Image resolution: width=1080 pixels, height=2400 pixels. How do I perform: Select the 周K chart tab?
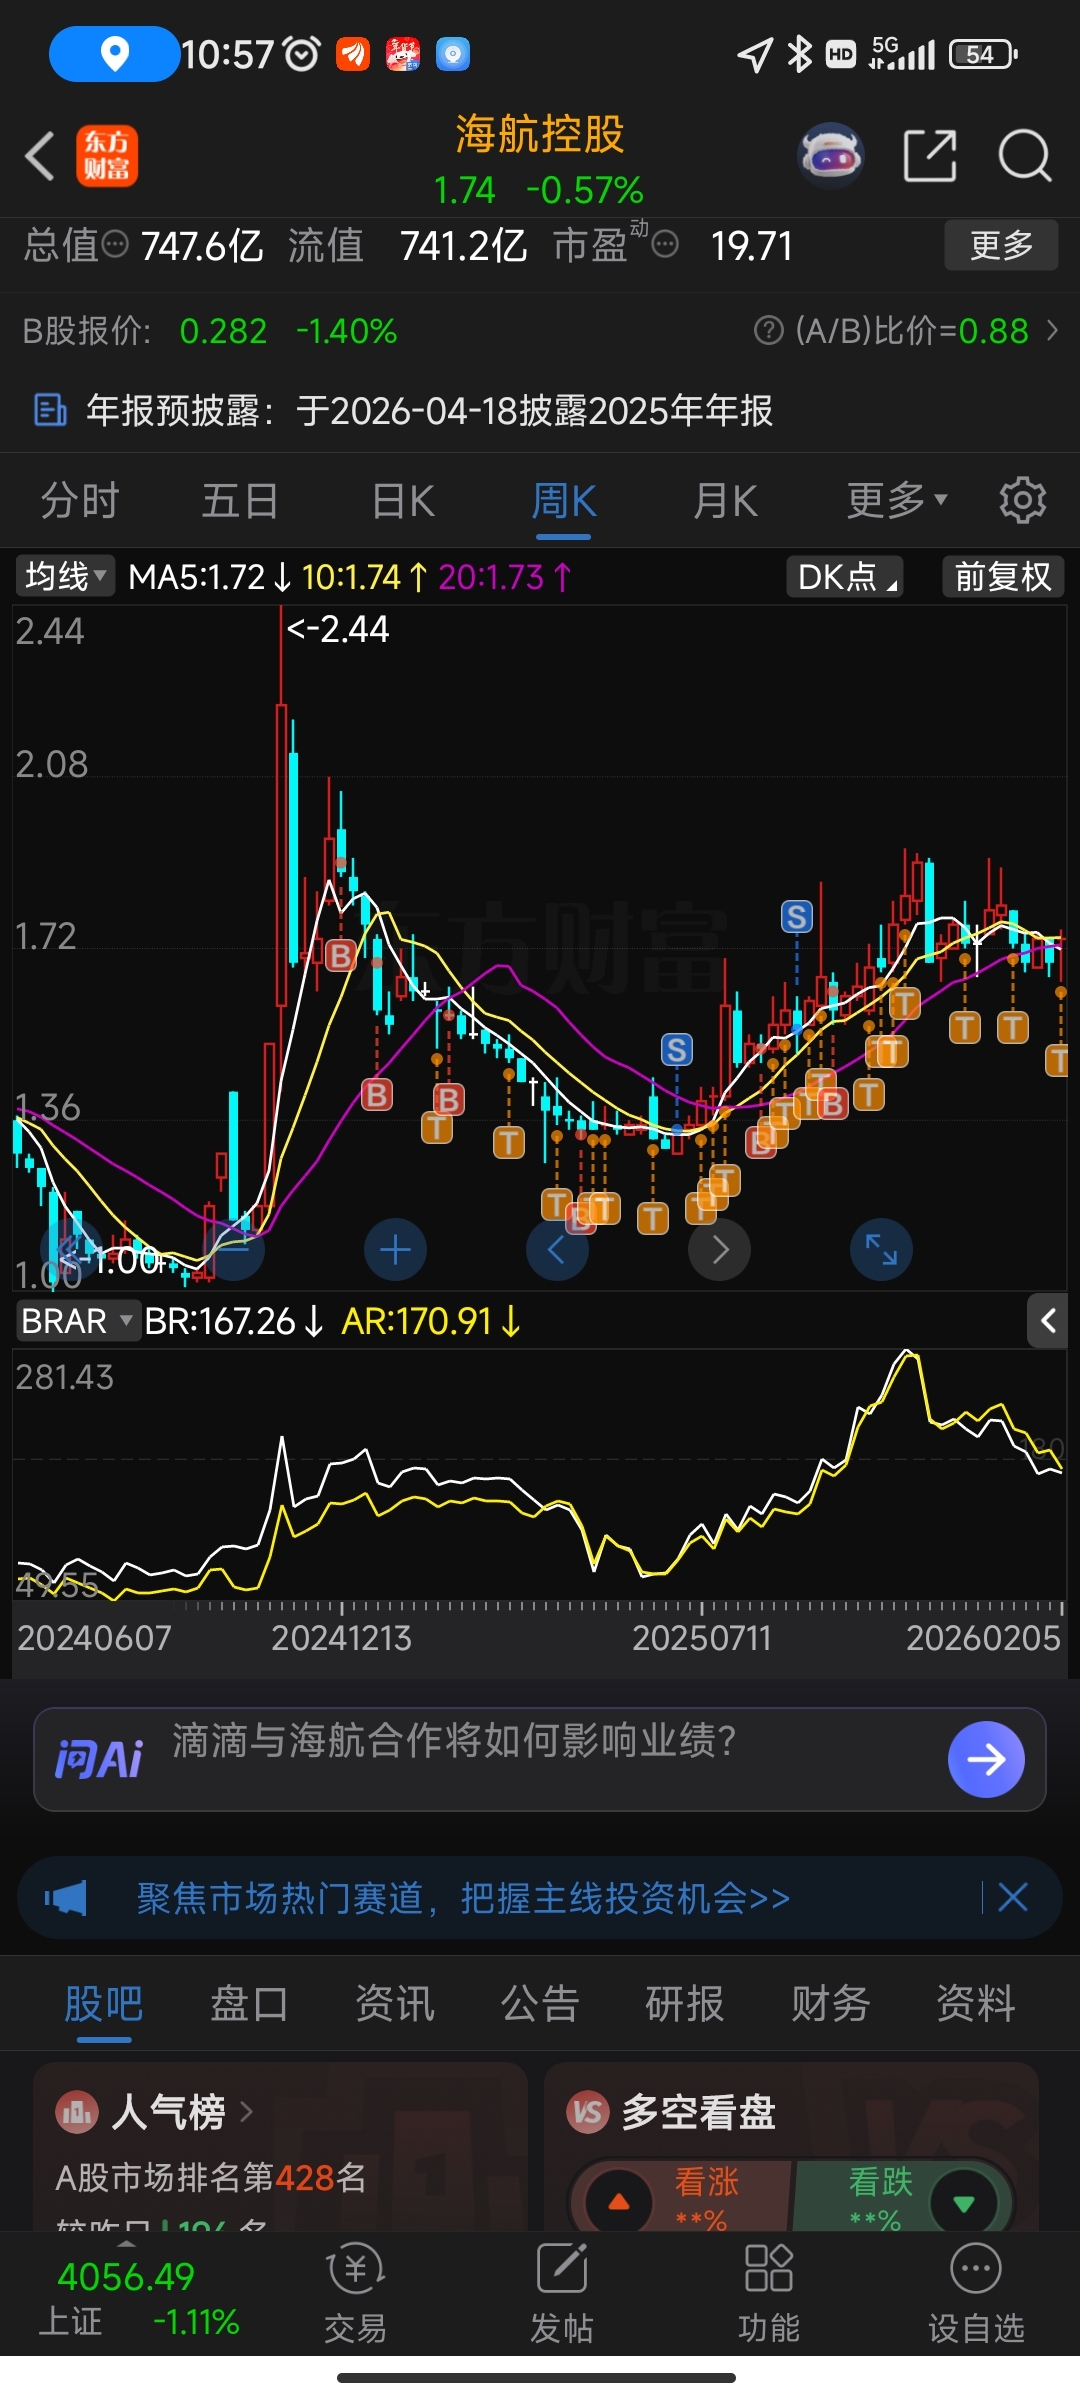(x=564, y=500)
